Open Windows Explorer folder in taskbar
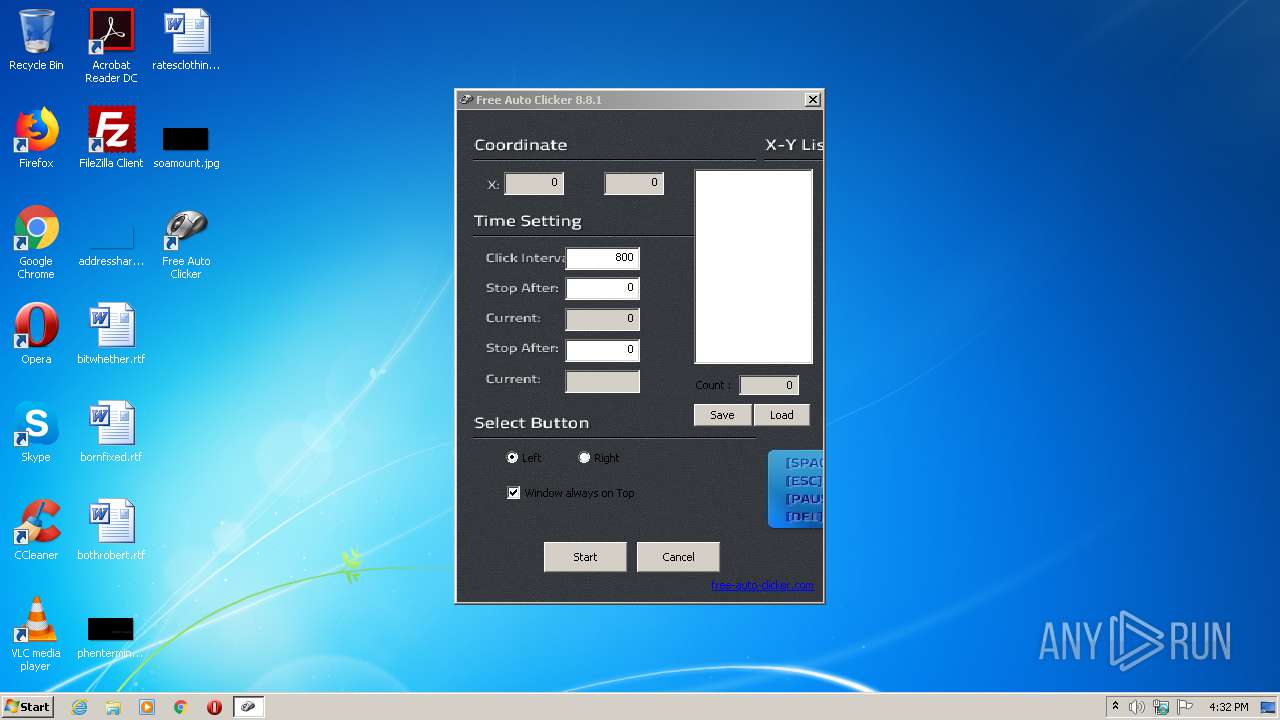Image resolution: width=1280 pixels, height=720 pixels. click(113, 707)
